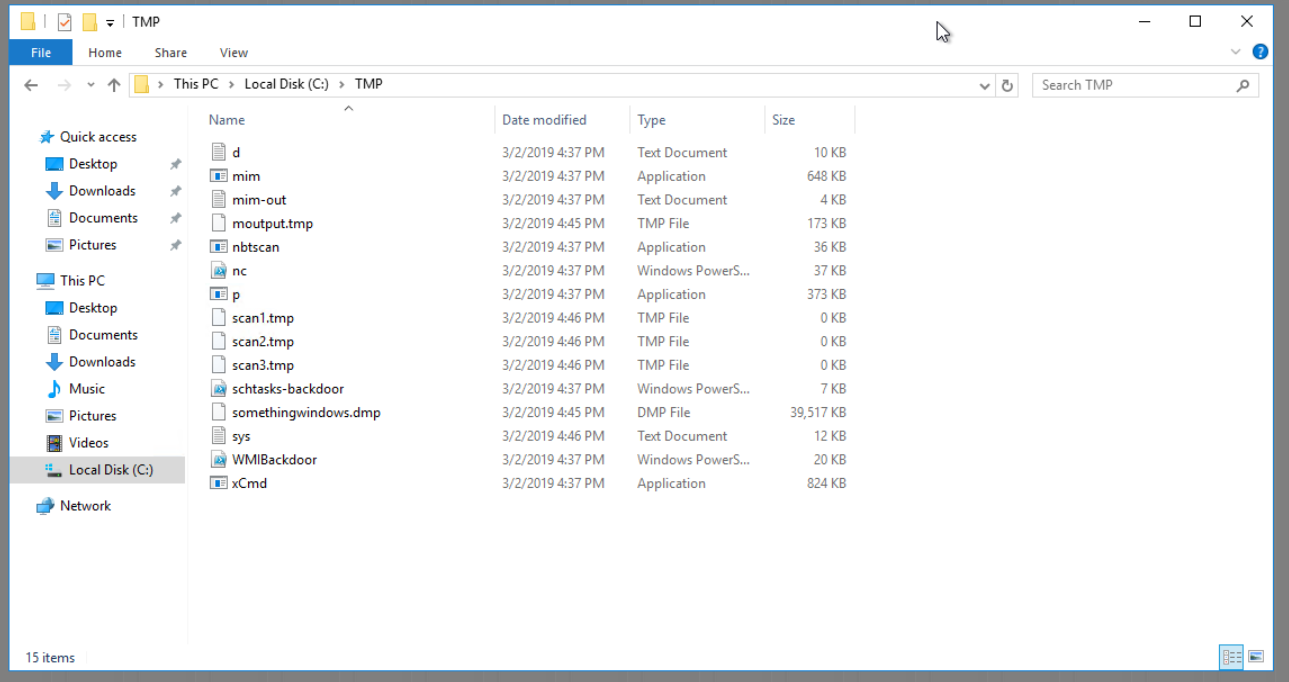Select the WMIBackdoor PowerShell script icon
Image resolution: width=1289 pixels, height=682 pixels.
click(x=219, y=460)
